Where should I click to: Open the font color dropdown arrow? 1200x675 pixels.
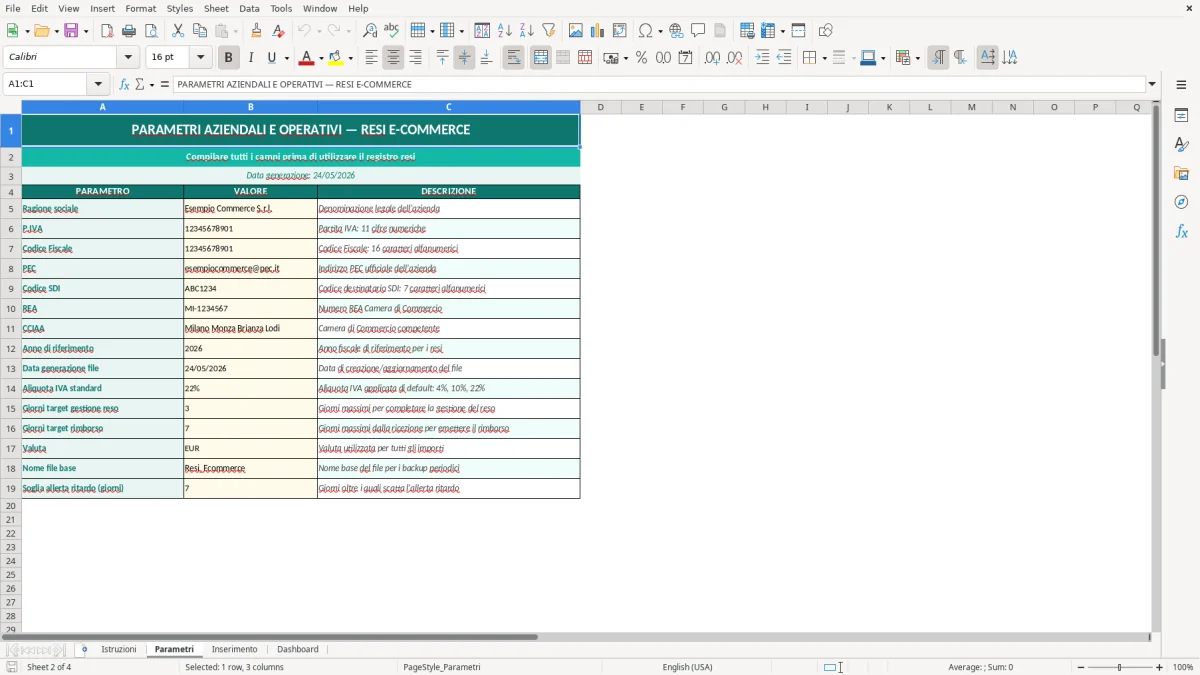(321, 58)
